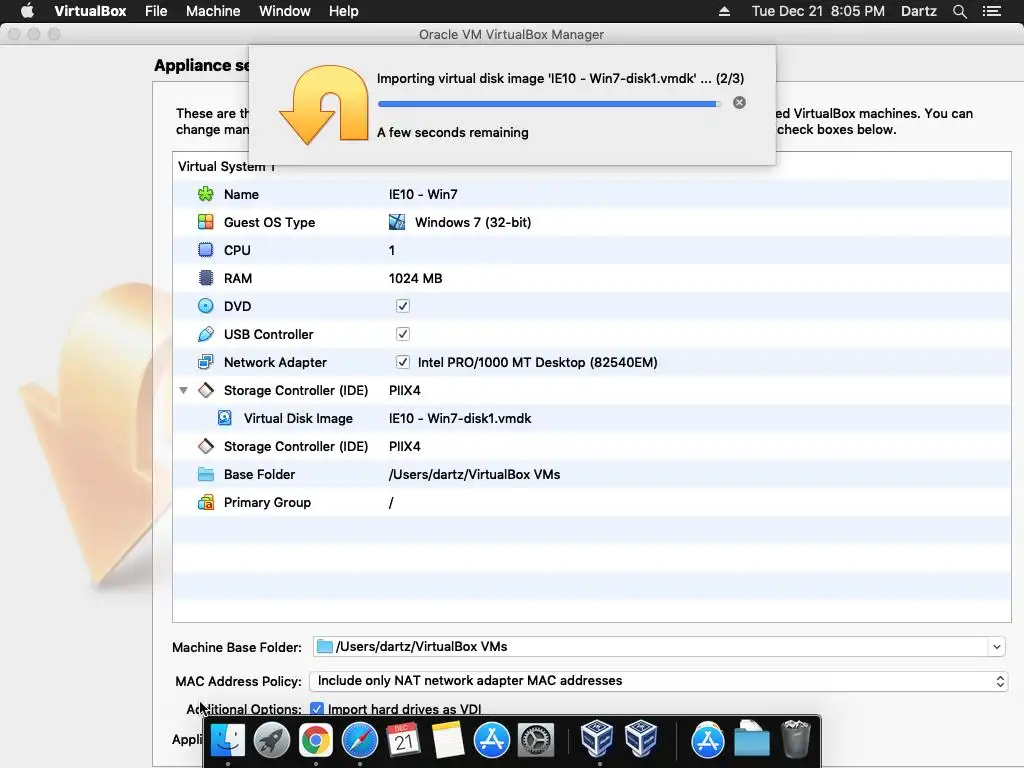
Task: Click the eject icon in menu bar
Action: click(x=724, y=11)
